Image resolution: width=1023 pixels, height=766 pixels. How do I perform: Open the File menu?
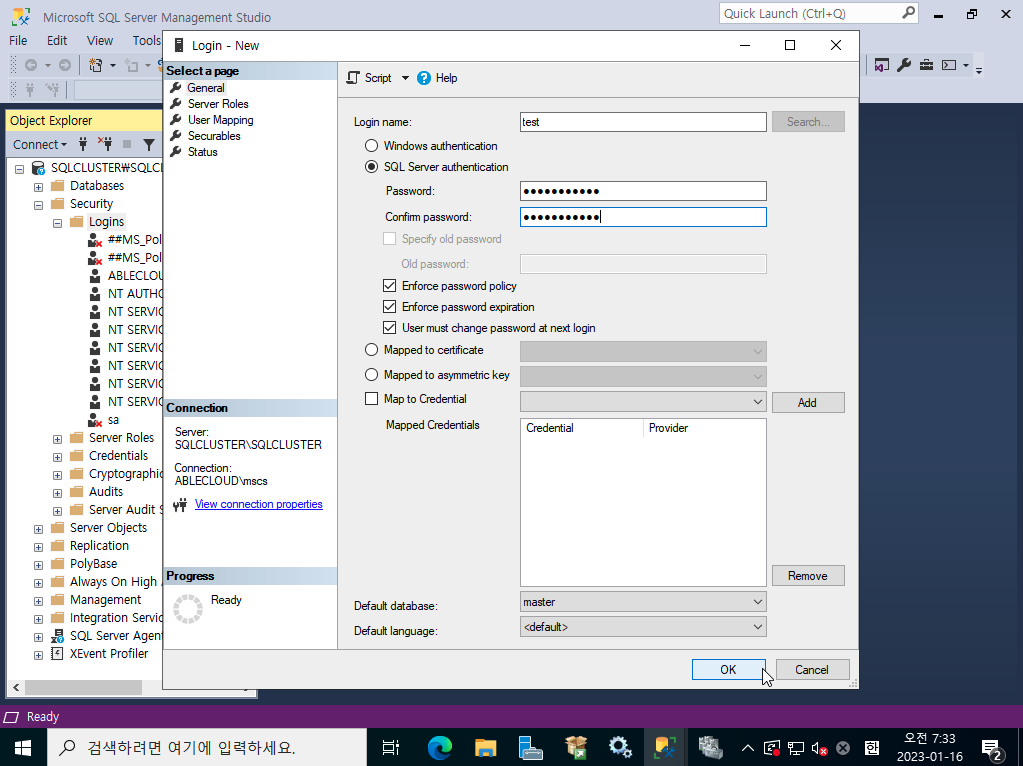pos(18,40)
